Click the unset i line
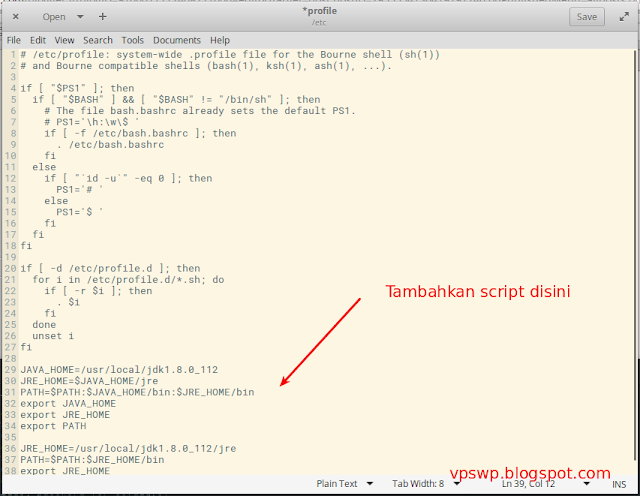640x496 pixels. (53, 336)
